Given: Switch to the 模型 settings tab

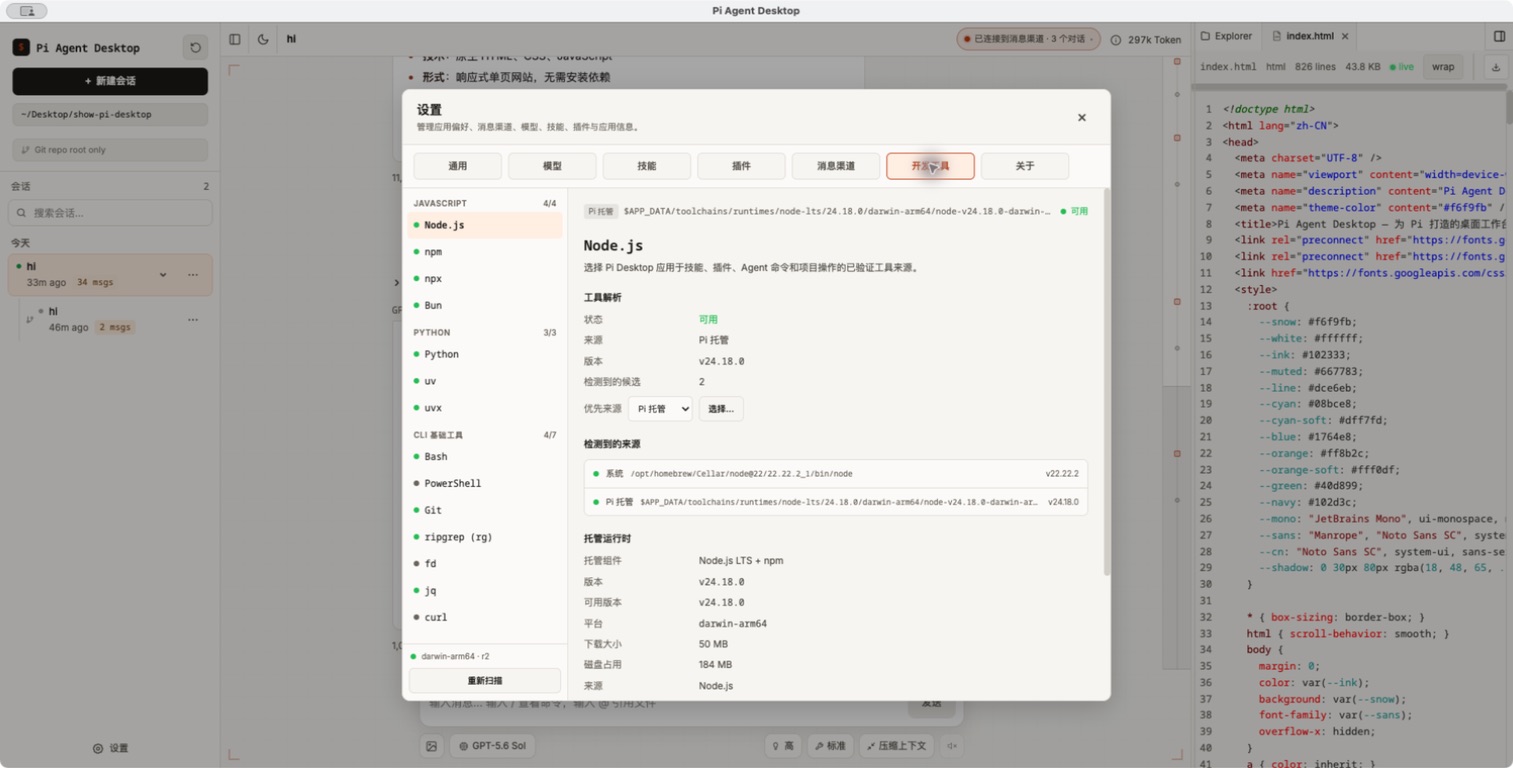Looking at the screenshot, I should 552,166.
